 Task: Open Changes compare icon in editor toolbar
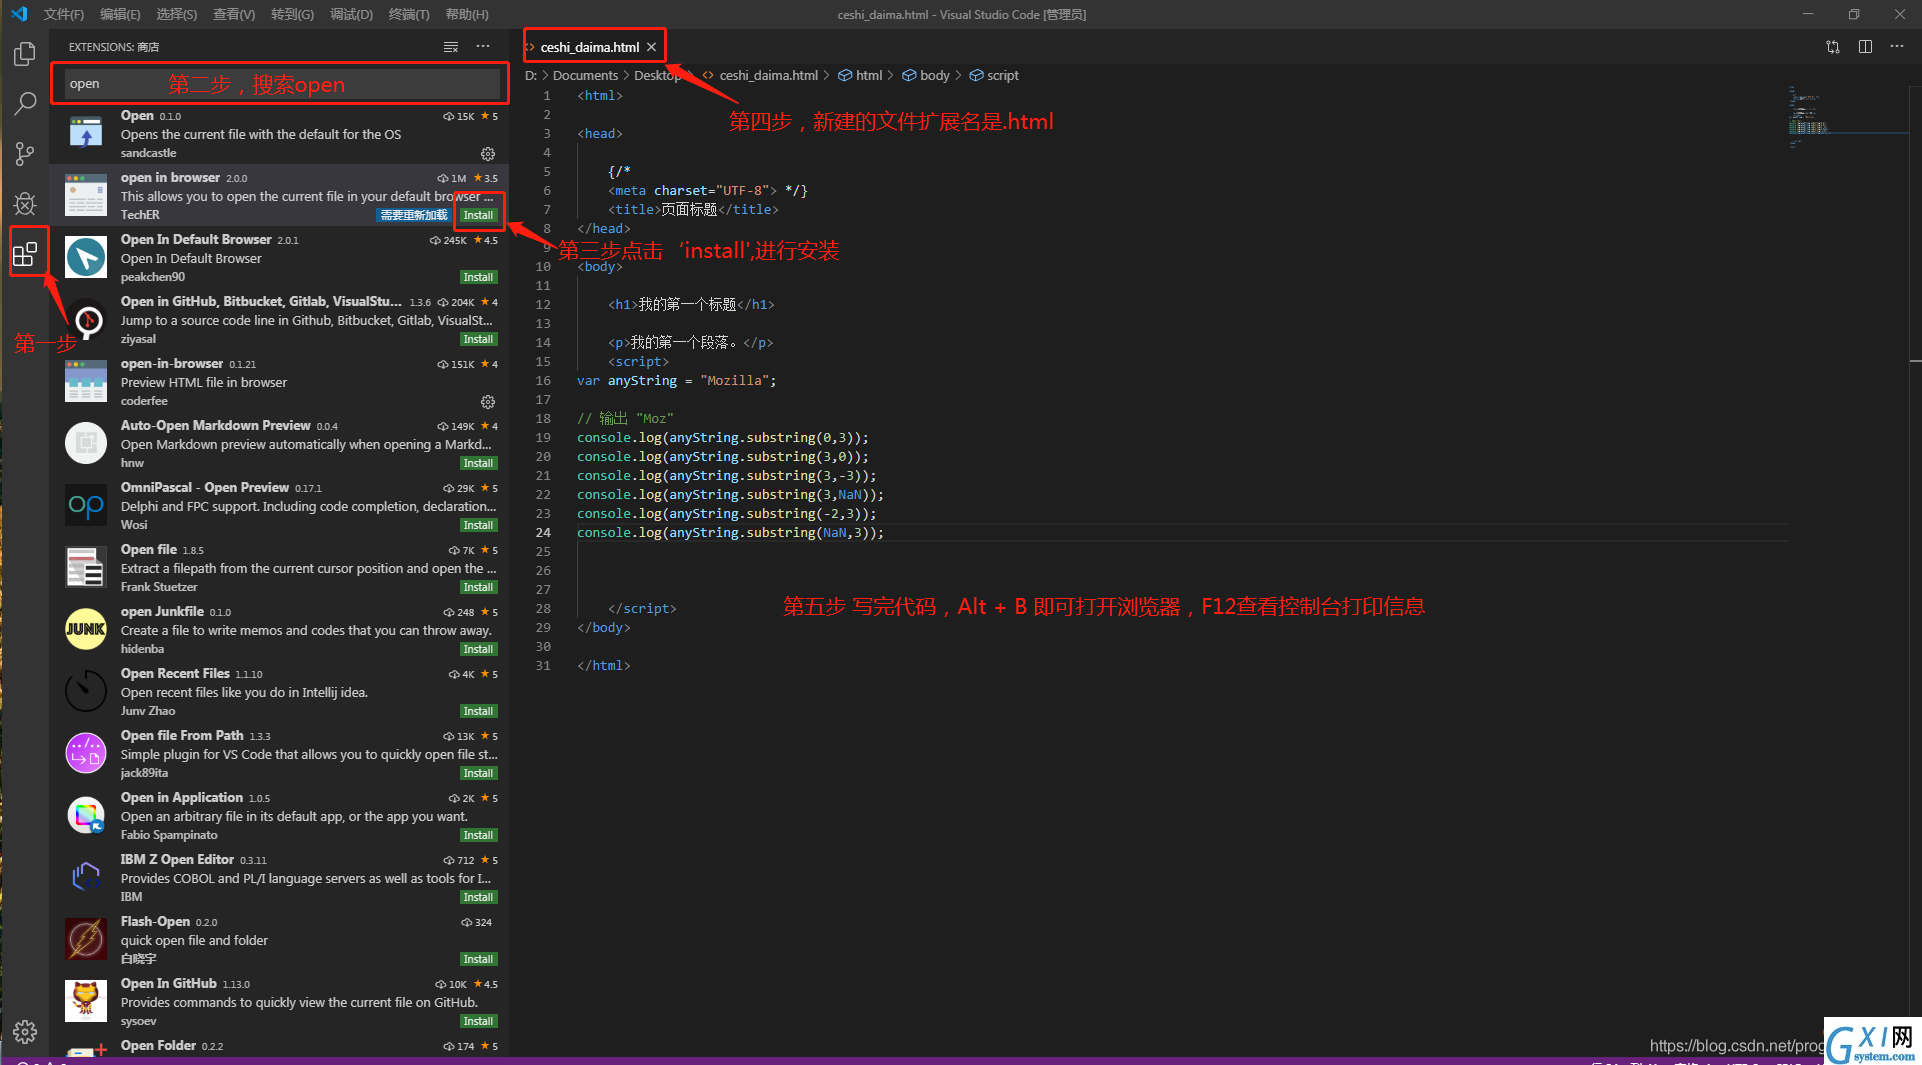[x=1833, y=47]
